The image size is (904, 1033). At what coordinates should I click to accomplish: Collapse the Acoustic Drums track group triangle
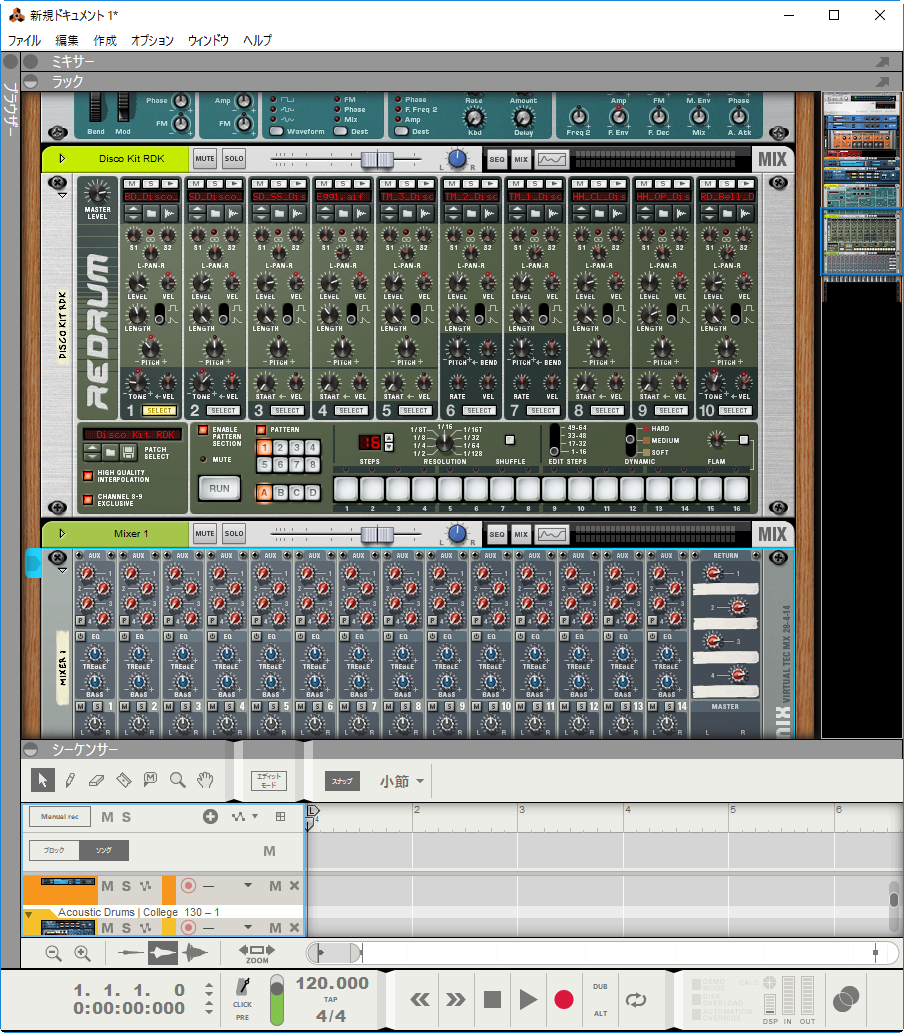tap(28, 915)
